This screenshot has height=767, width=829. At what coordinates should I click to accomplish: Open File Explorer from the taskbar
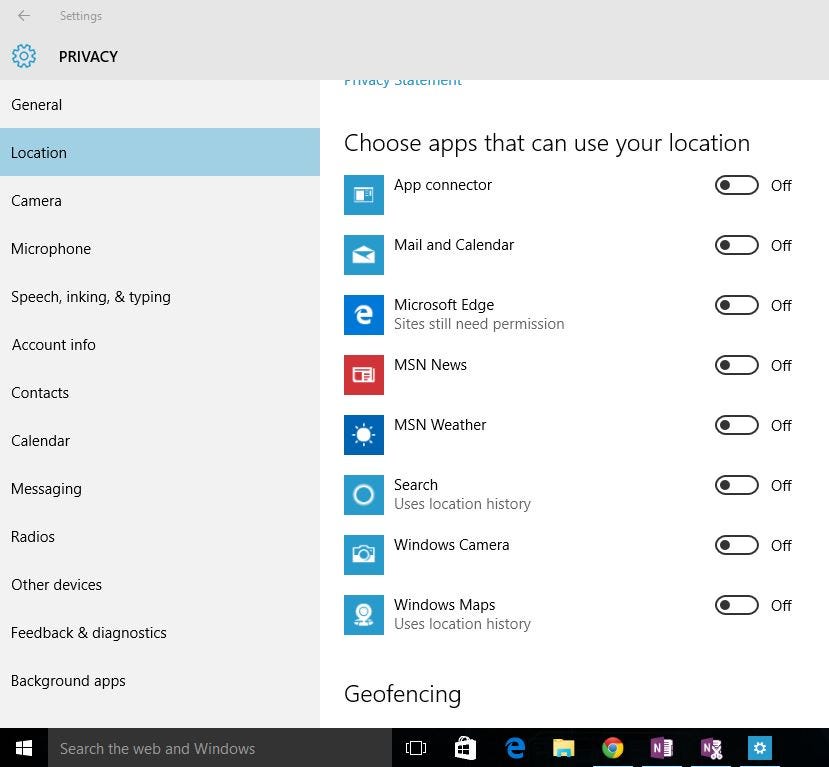(564, 748)
